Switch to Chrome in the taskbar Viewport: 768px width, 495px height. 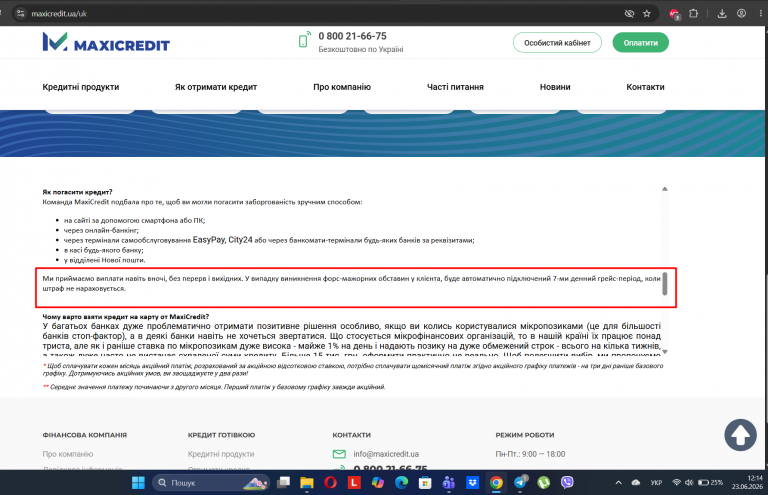496,483
